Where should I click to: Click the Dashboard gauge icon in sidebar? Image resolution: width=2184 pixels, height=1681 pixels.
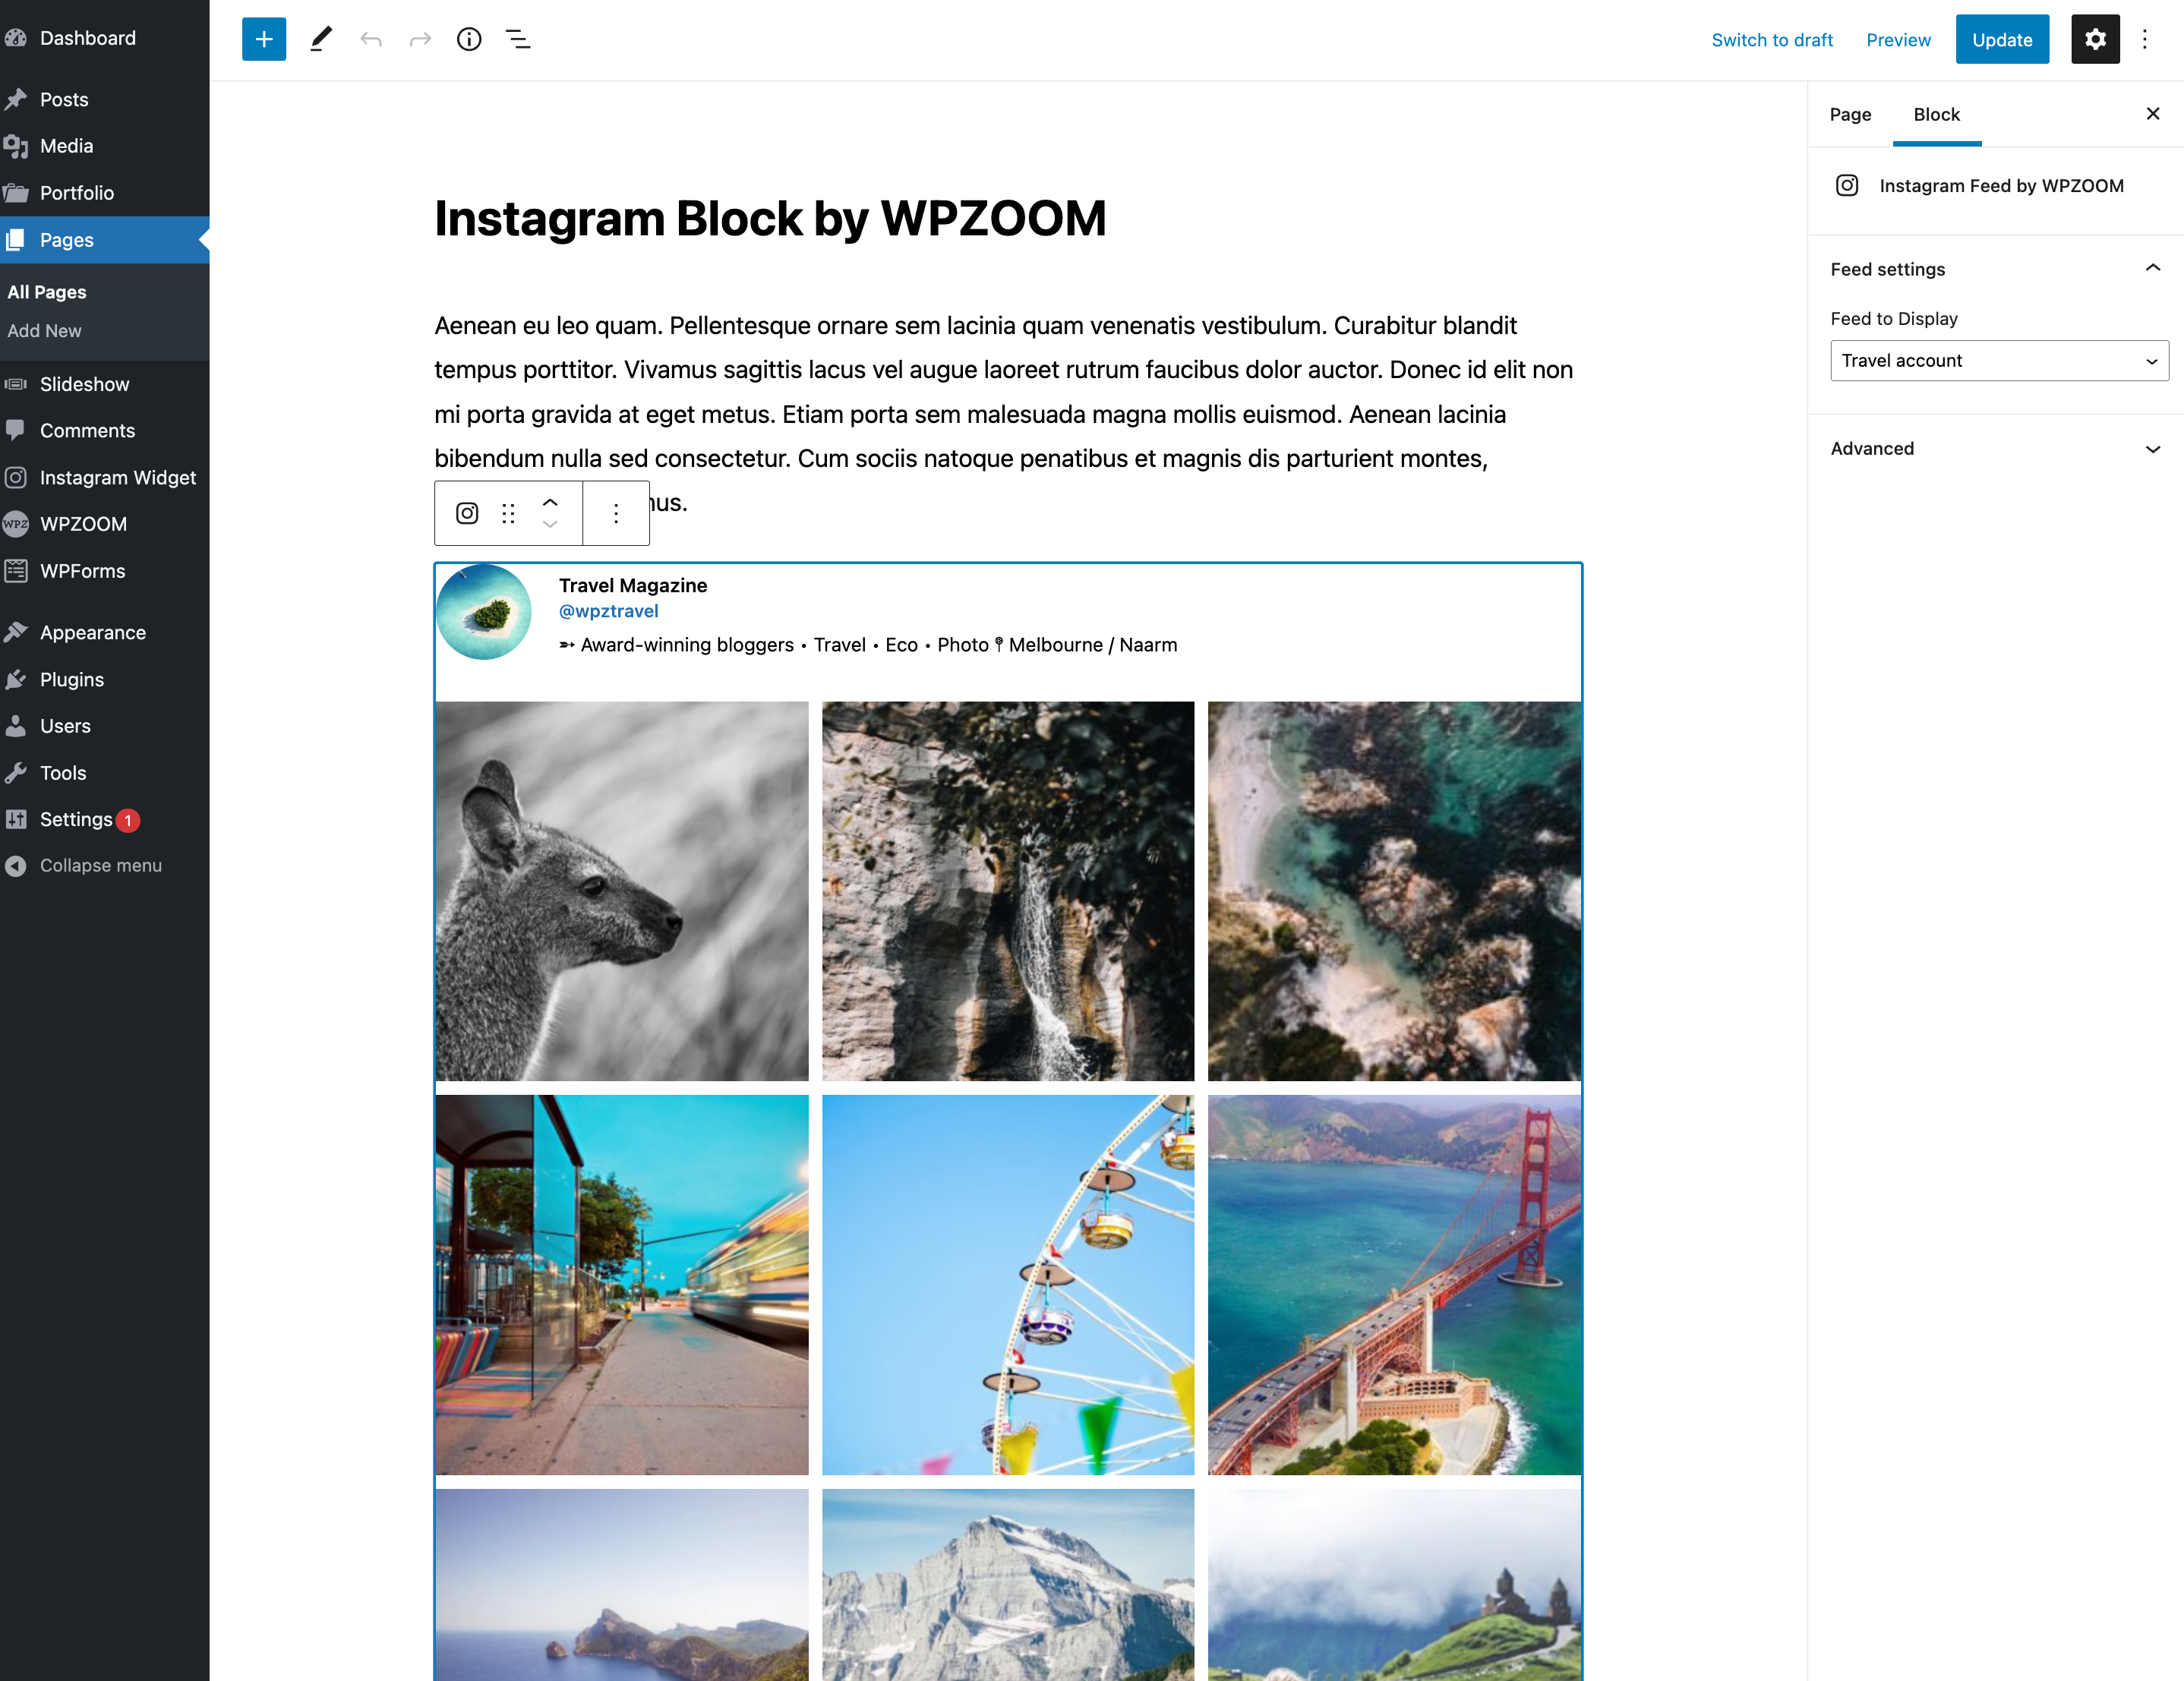tap(15, 38)
